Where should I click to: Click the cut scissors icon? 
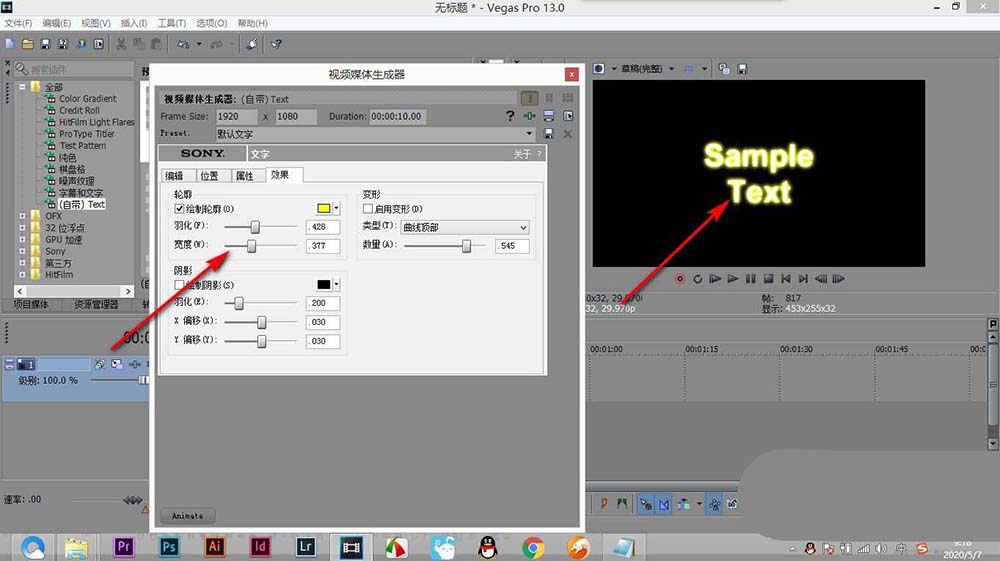click(x=121, y=44)
